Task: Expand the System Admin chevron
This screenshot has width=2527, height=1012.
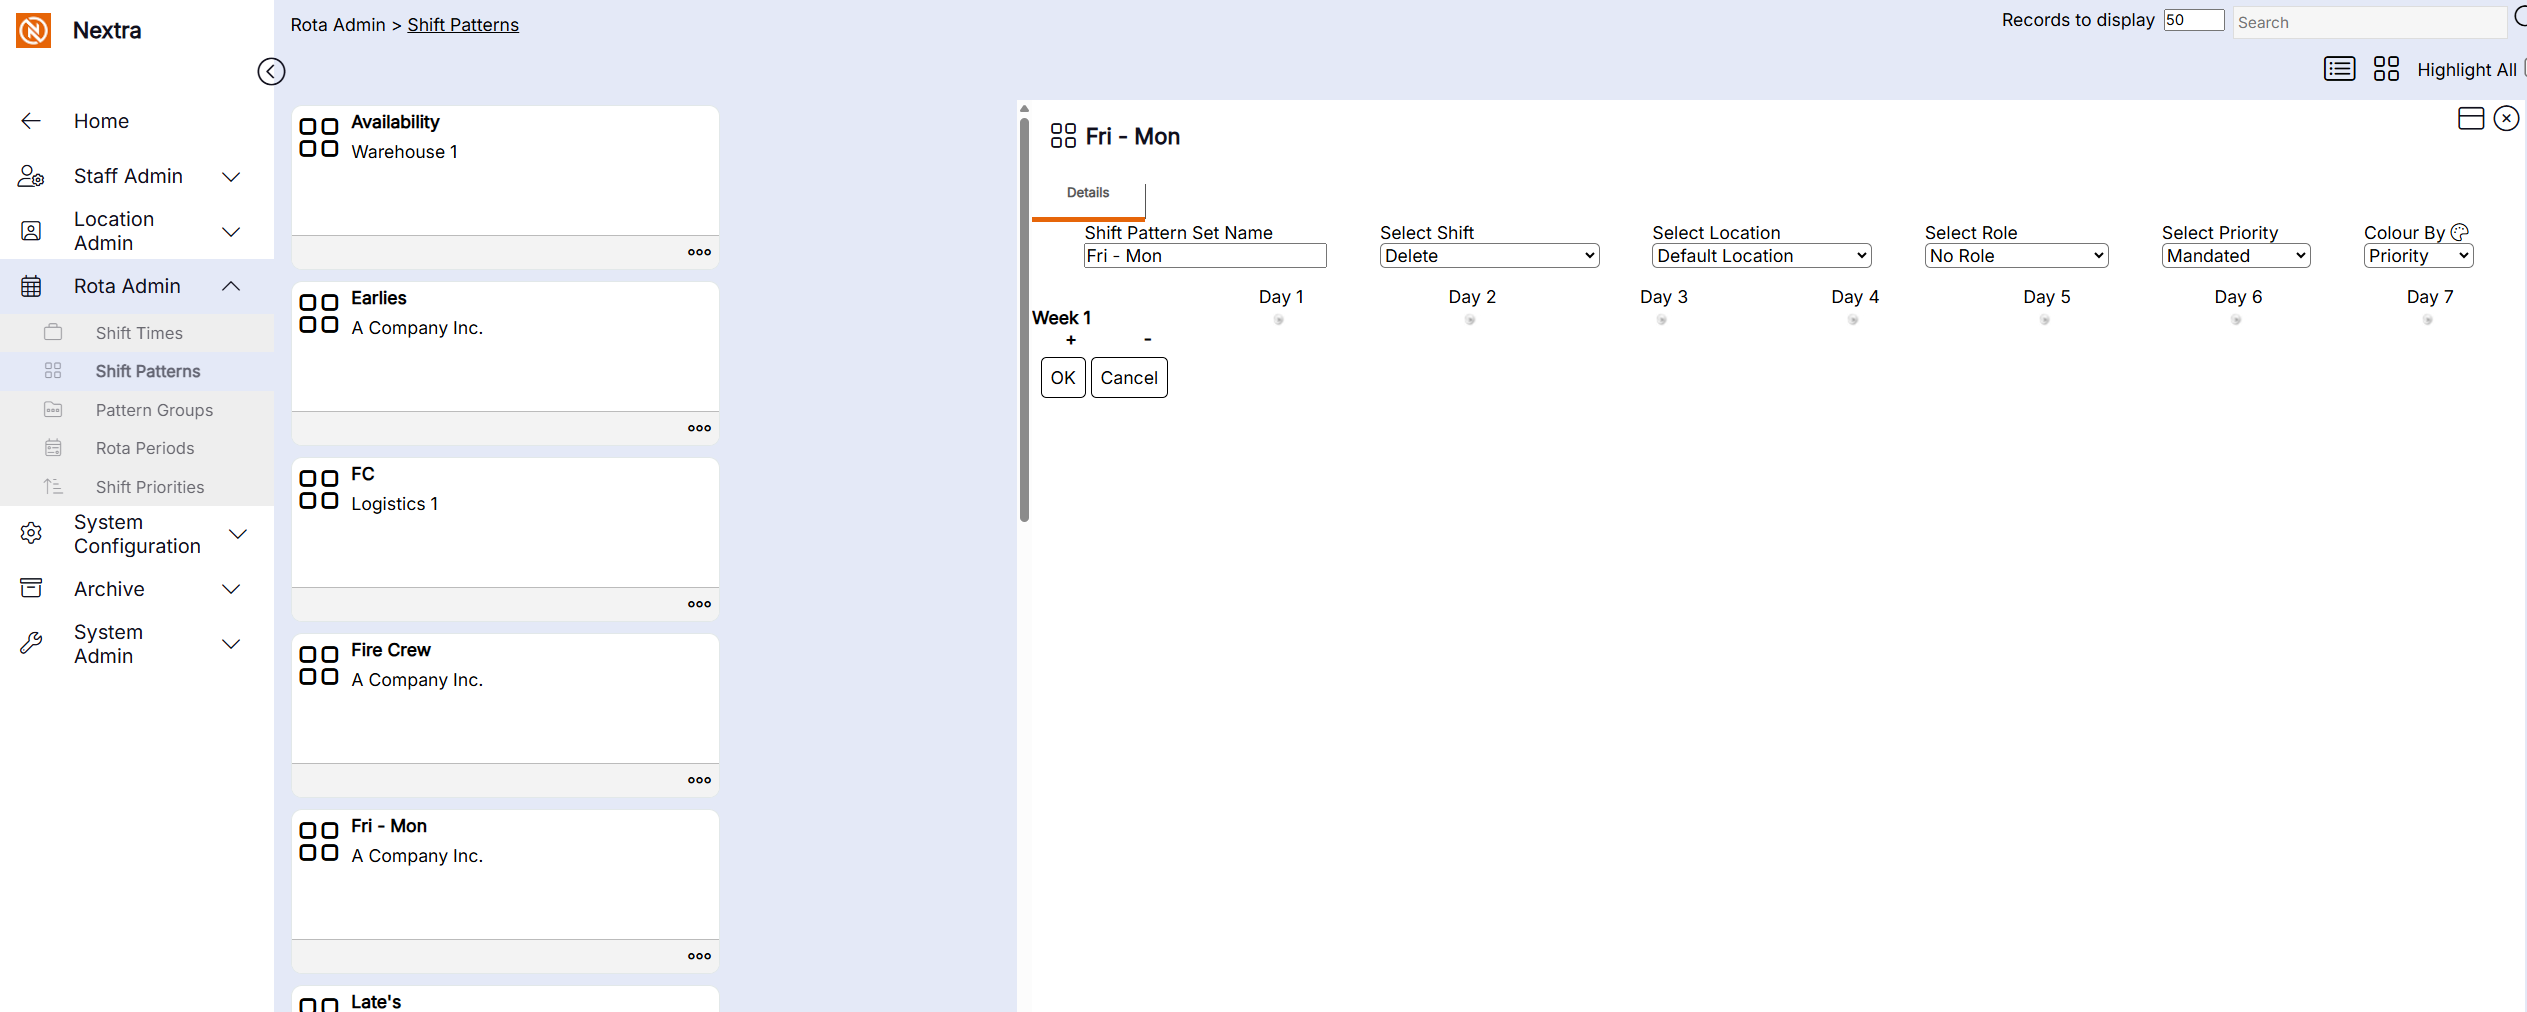Action: coord(231,644)
